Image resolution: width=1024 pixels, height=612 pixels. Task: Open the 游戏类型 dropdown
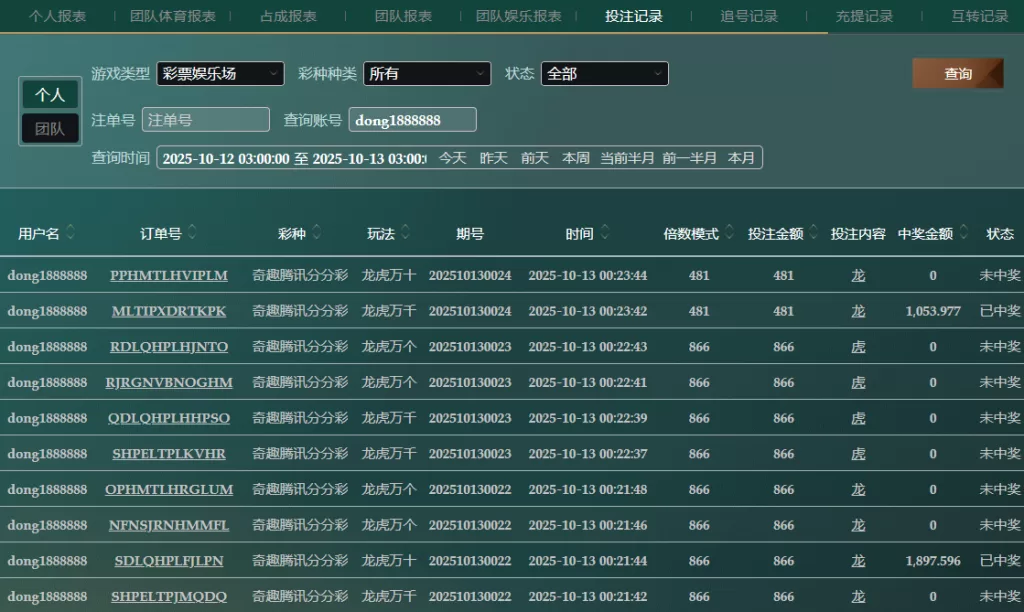tap(220, 74)
